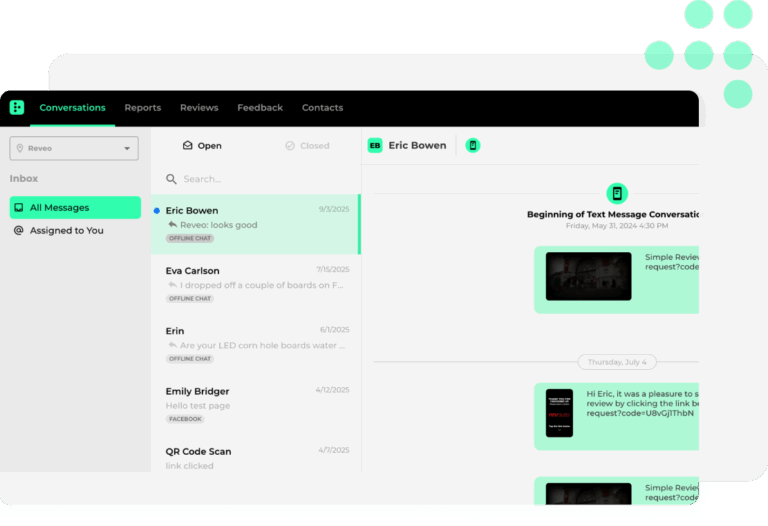The width and height of the screenshot is (768, 526).
Task: Click the reply arrow icon in Eva Carlson's message
Action: pos(172,285)
